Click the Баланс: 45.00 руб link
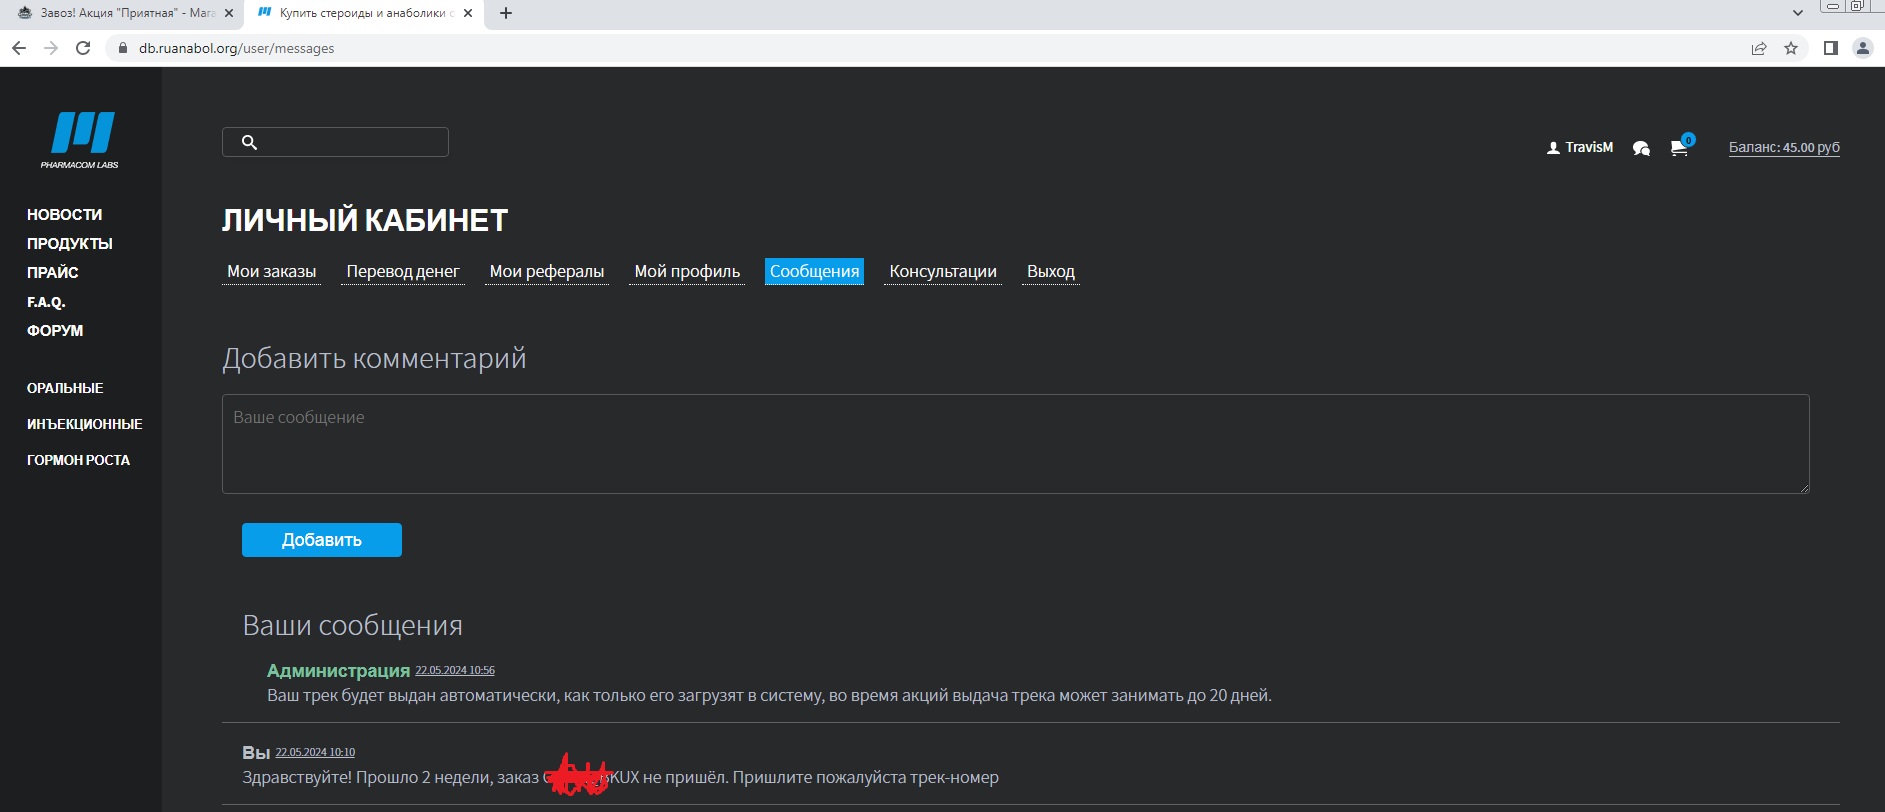Image resolution: width=1885 pixels, height=812 pixels. pos(1784,147)
